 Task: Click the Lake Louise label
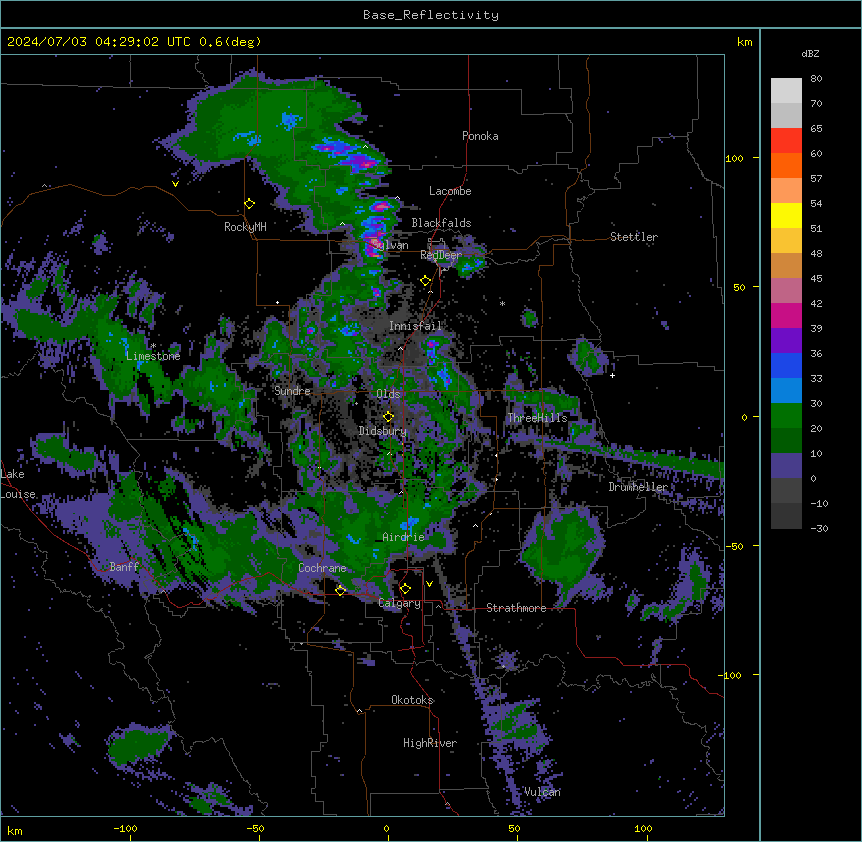click(x=18, y=484)
